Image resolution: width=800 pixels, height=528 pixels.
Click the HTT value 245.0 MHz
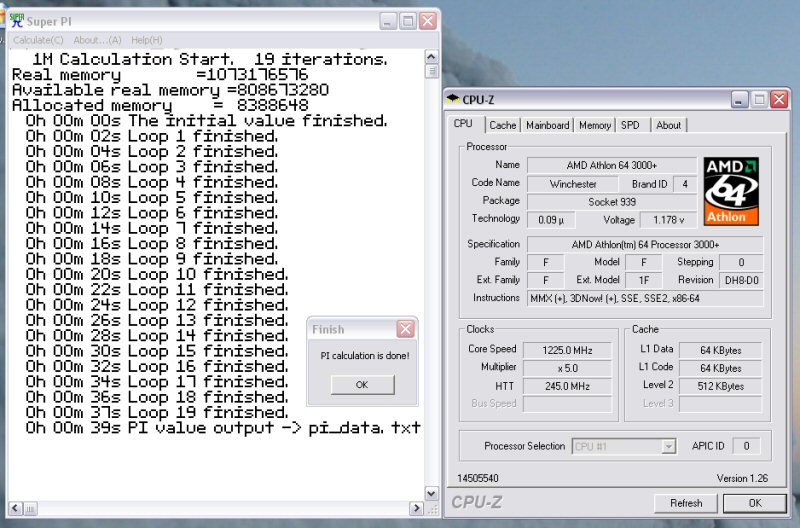pyautogui.click(x=567, y=386)
